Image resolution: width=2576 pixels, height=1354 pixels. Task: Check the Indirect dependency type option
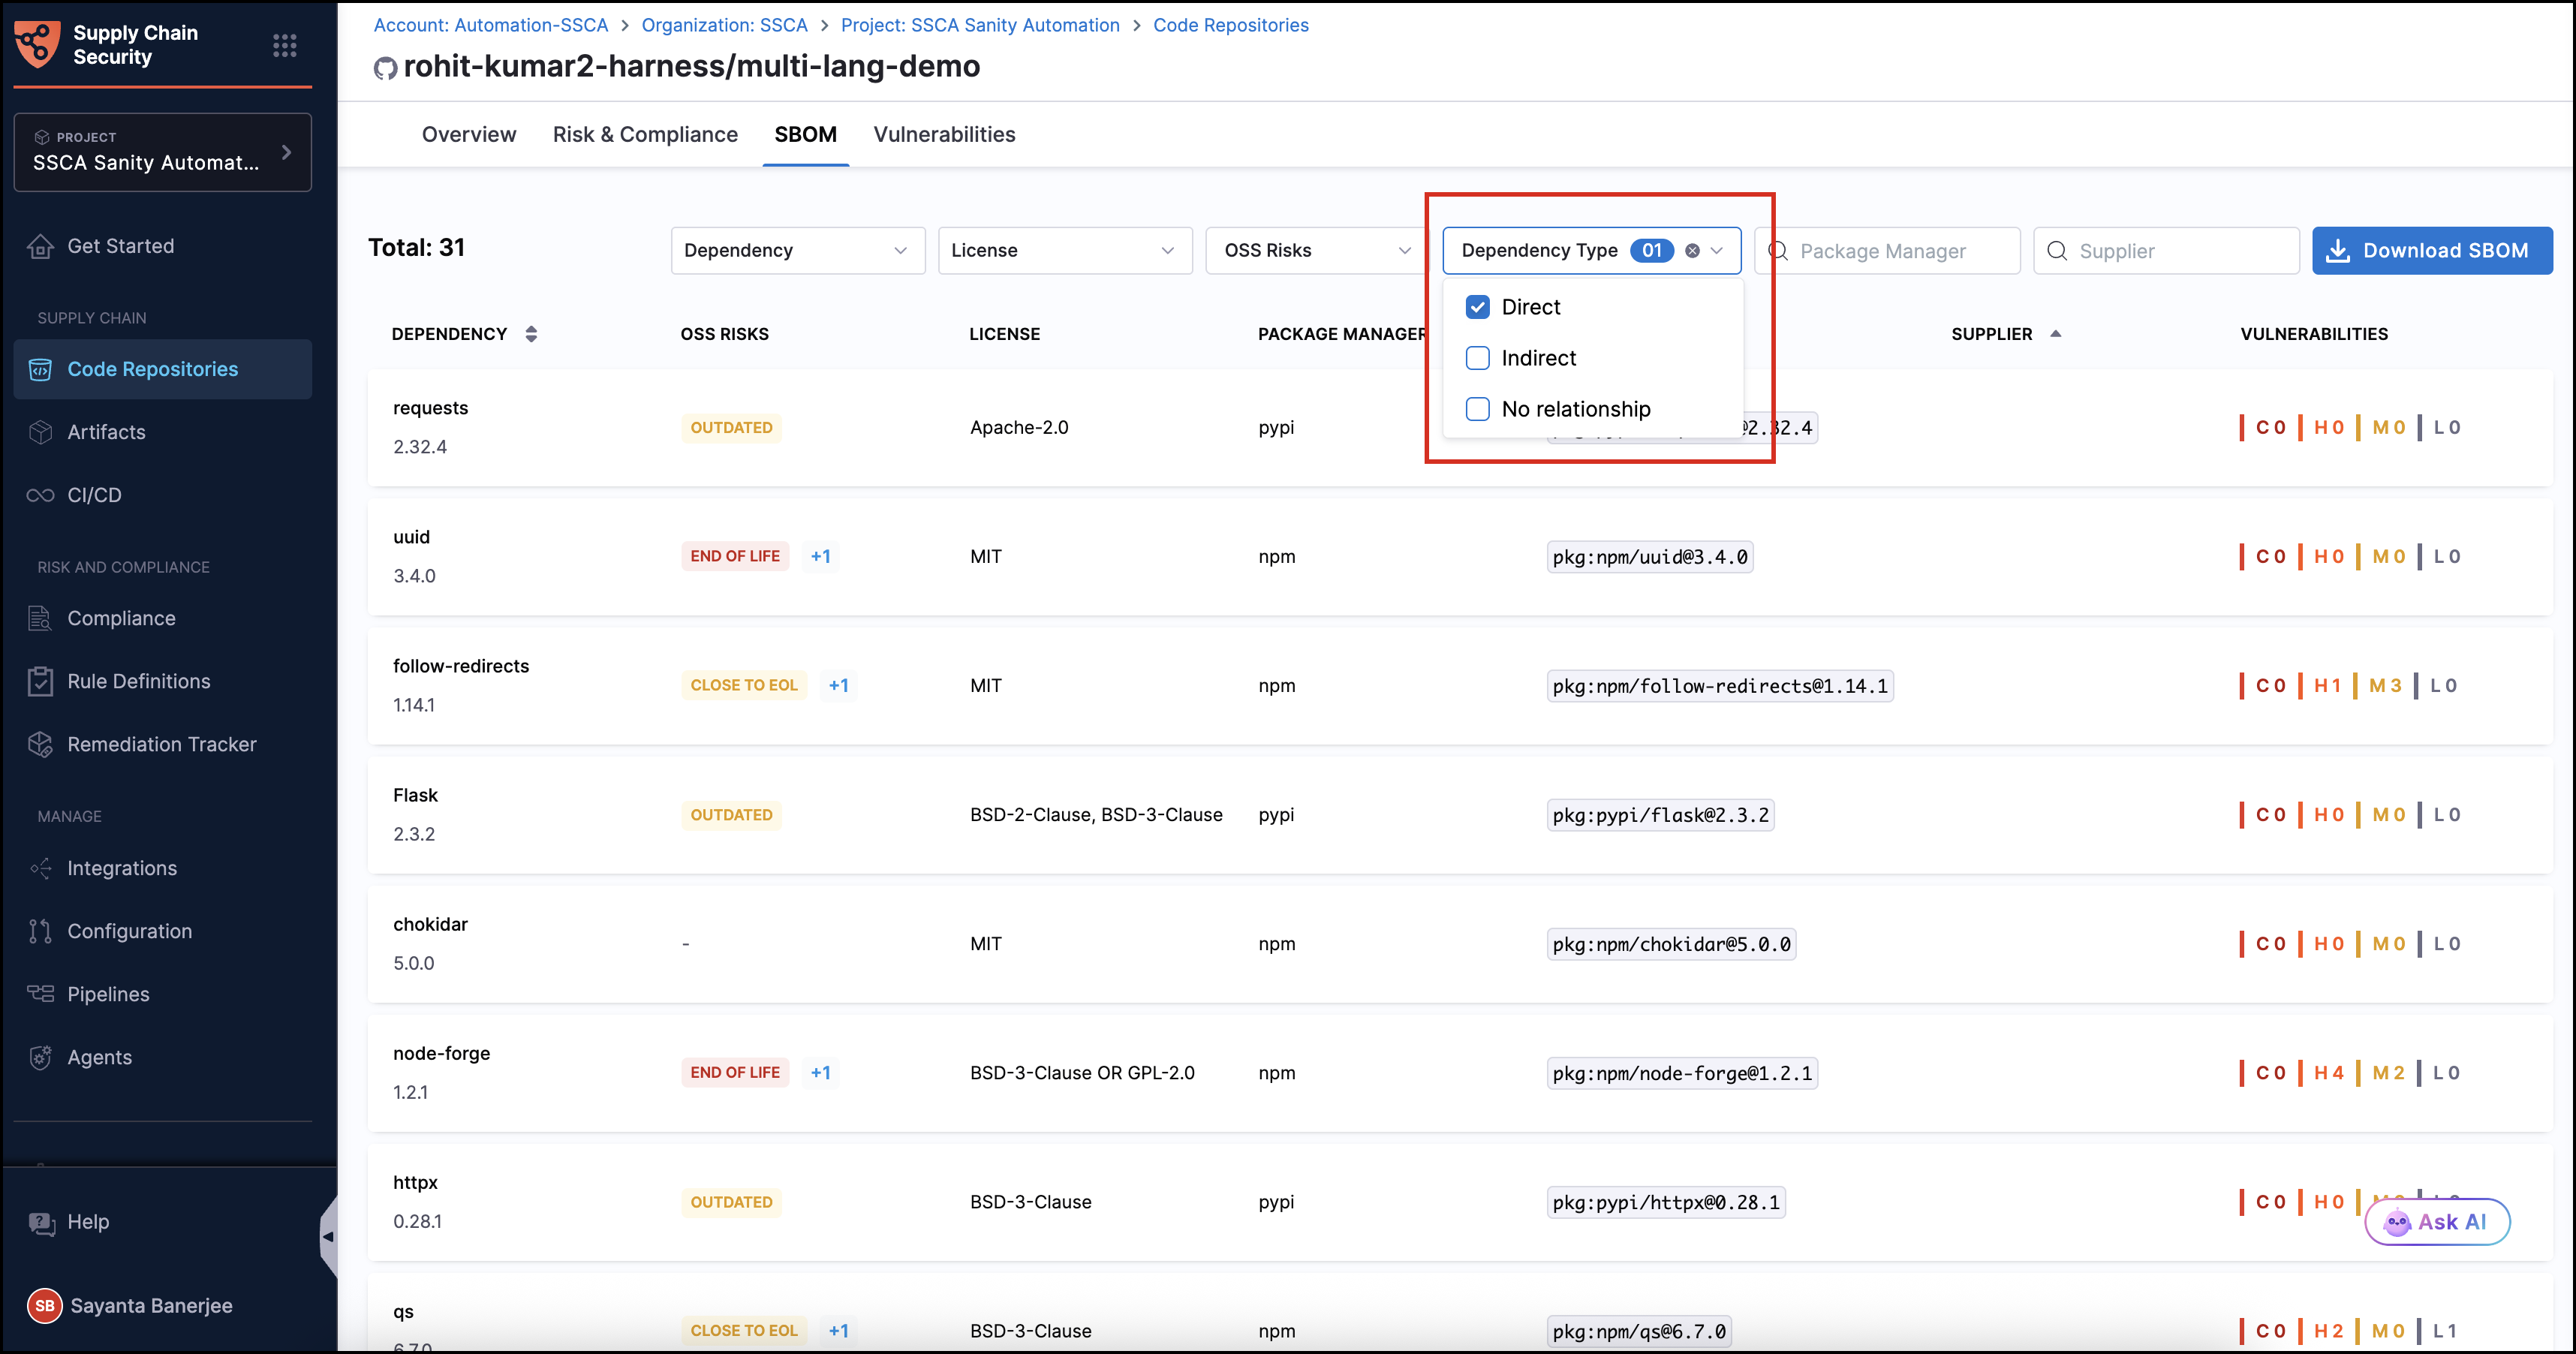point(1477,358)
